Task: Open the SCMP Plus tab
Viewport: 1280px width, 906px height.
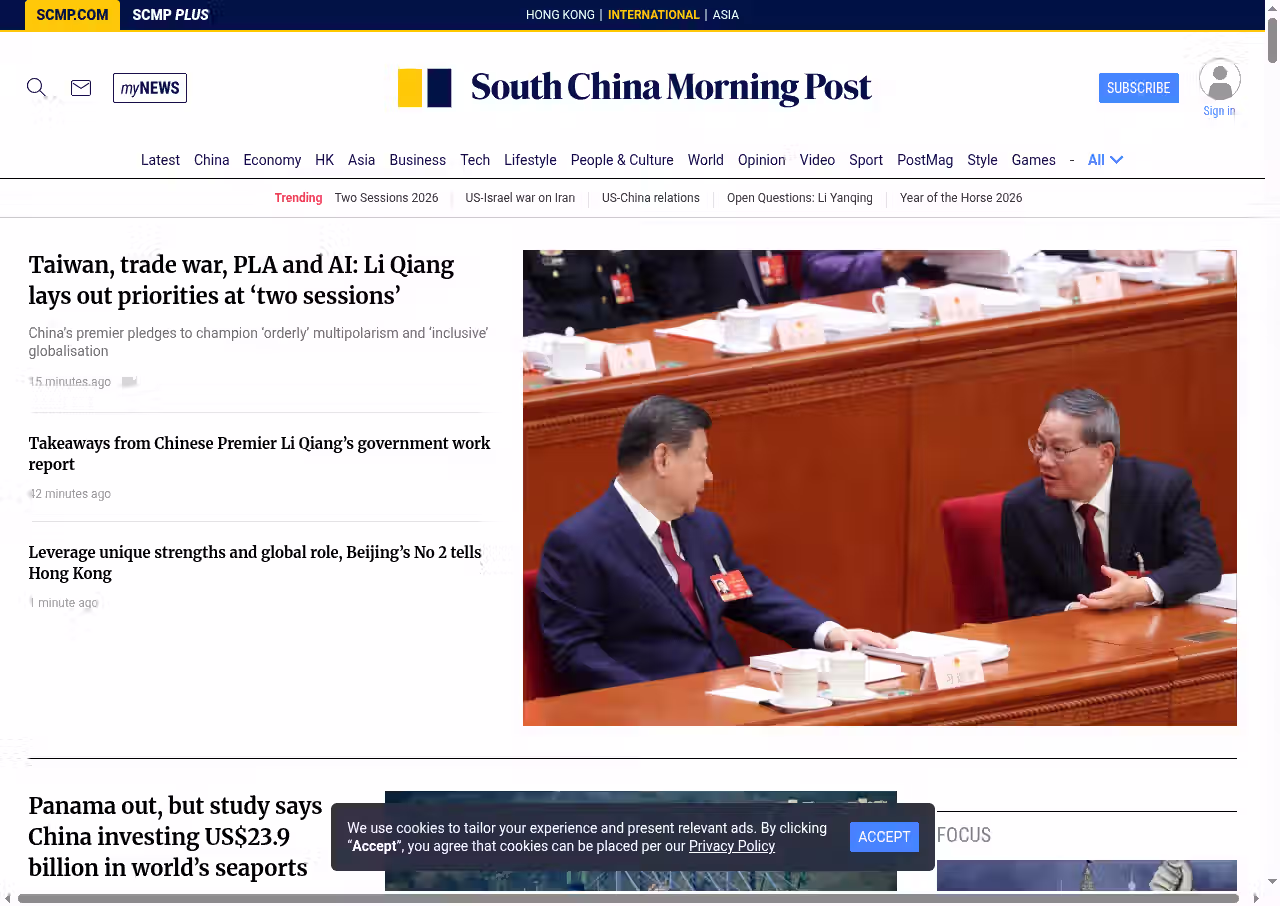Action: pos(170,15)
